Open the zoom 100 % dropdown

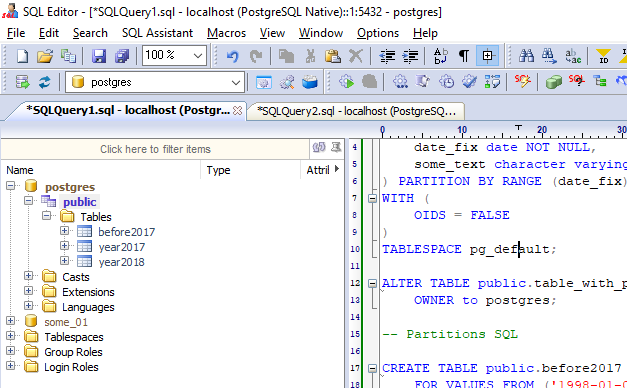point(198,56)
